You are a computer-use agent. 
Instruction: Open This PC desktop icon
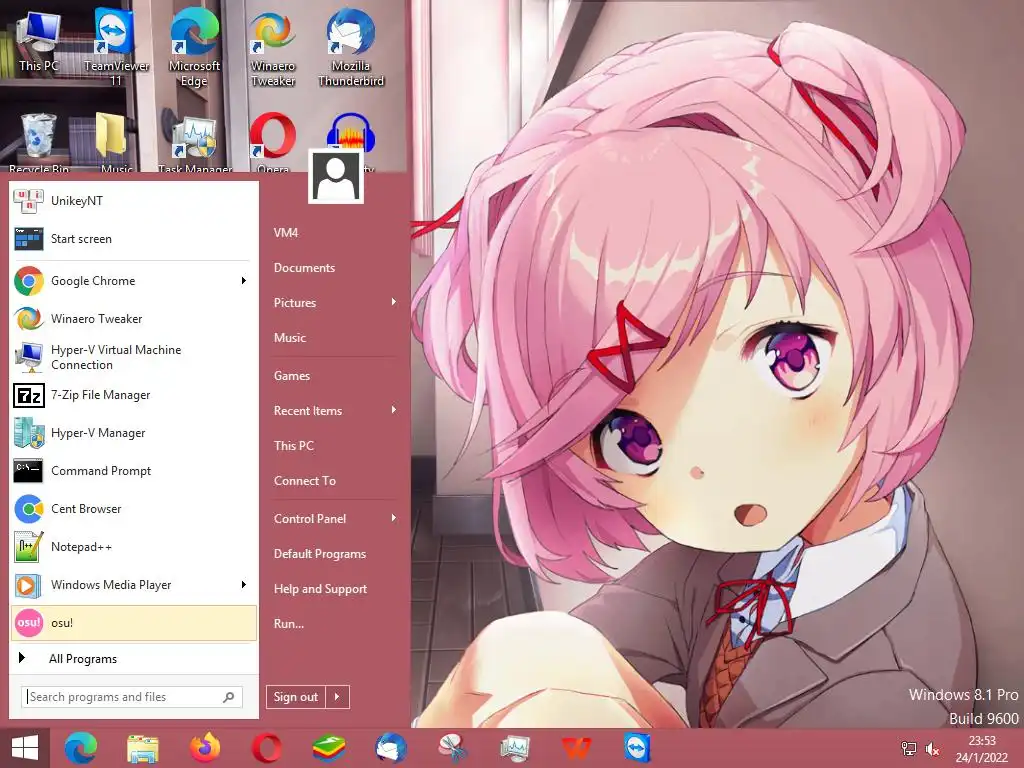(x=38, y=40)
